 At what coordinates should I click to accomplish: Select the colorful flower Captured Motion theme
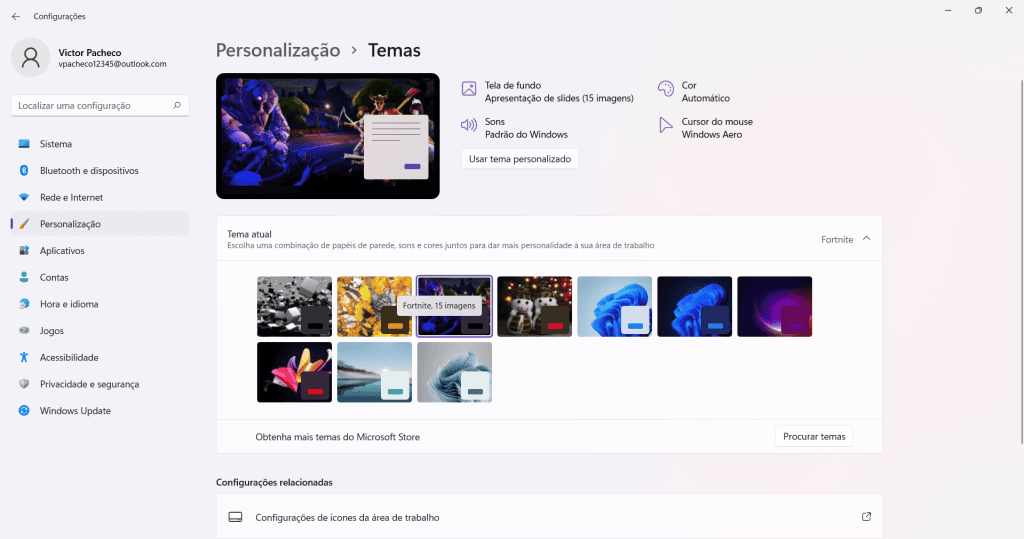click(295, 372)
